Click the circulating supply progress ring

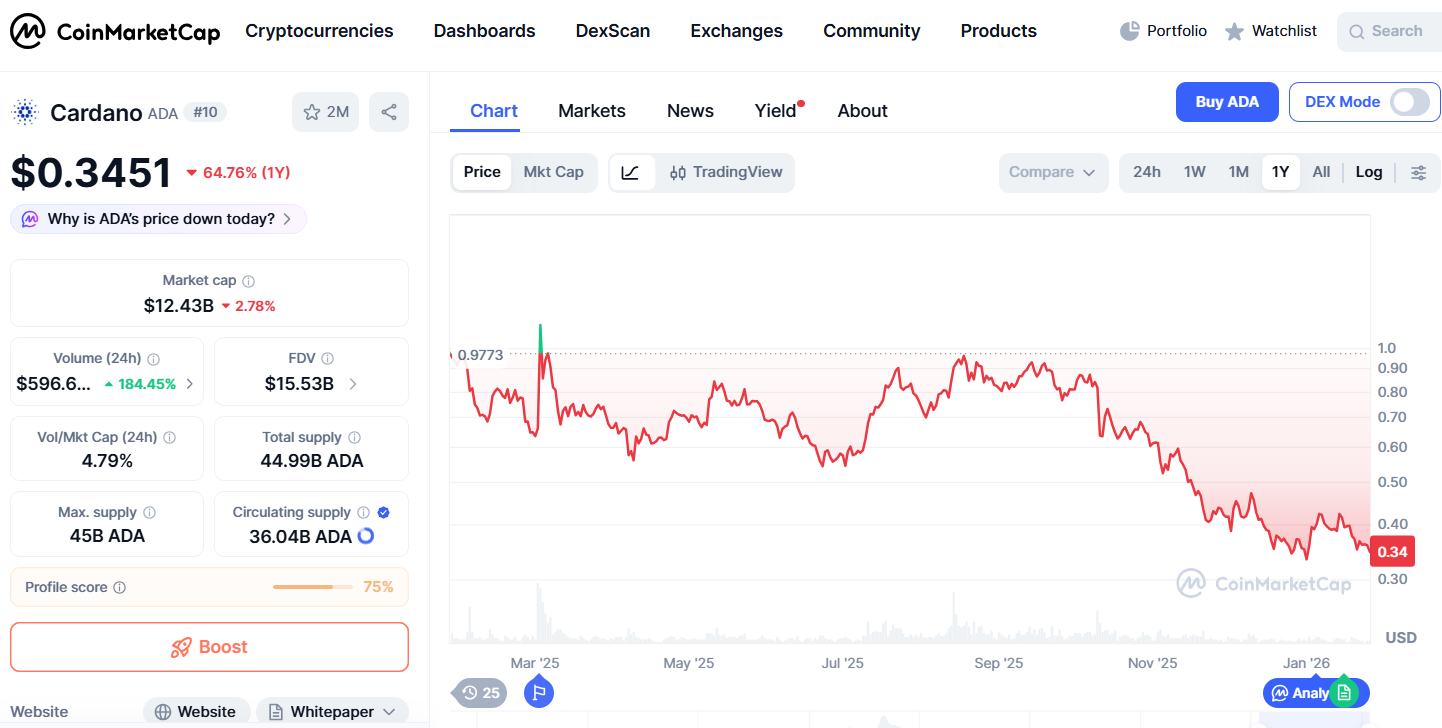click(x=366, y=536)
